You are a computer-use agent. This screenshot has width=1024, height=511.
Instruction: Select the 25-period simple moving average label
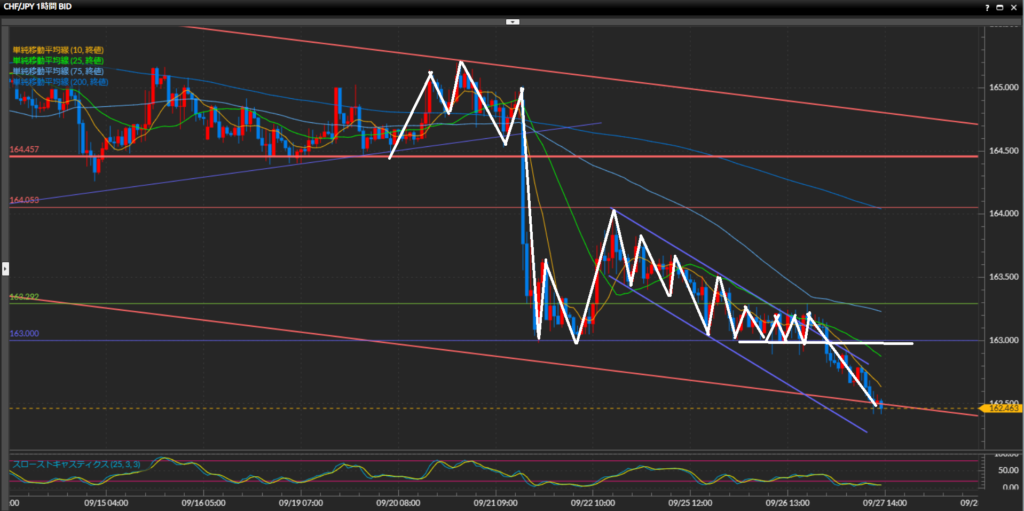point(57,60)
